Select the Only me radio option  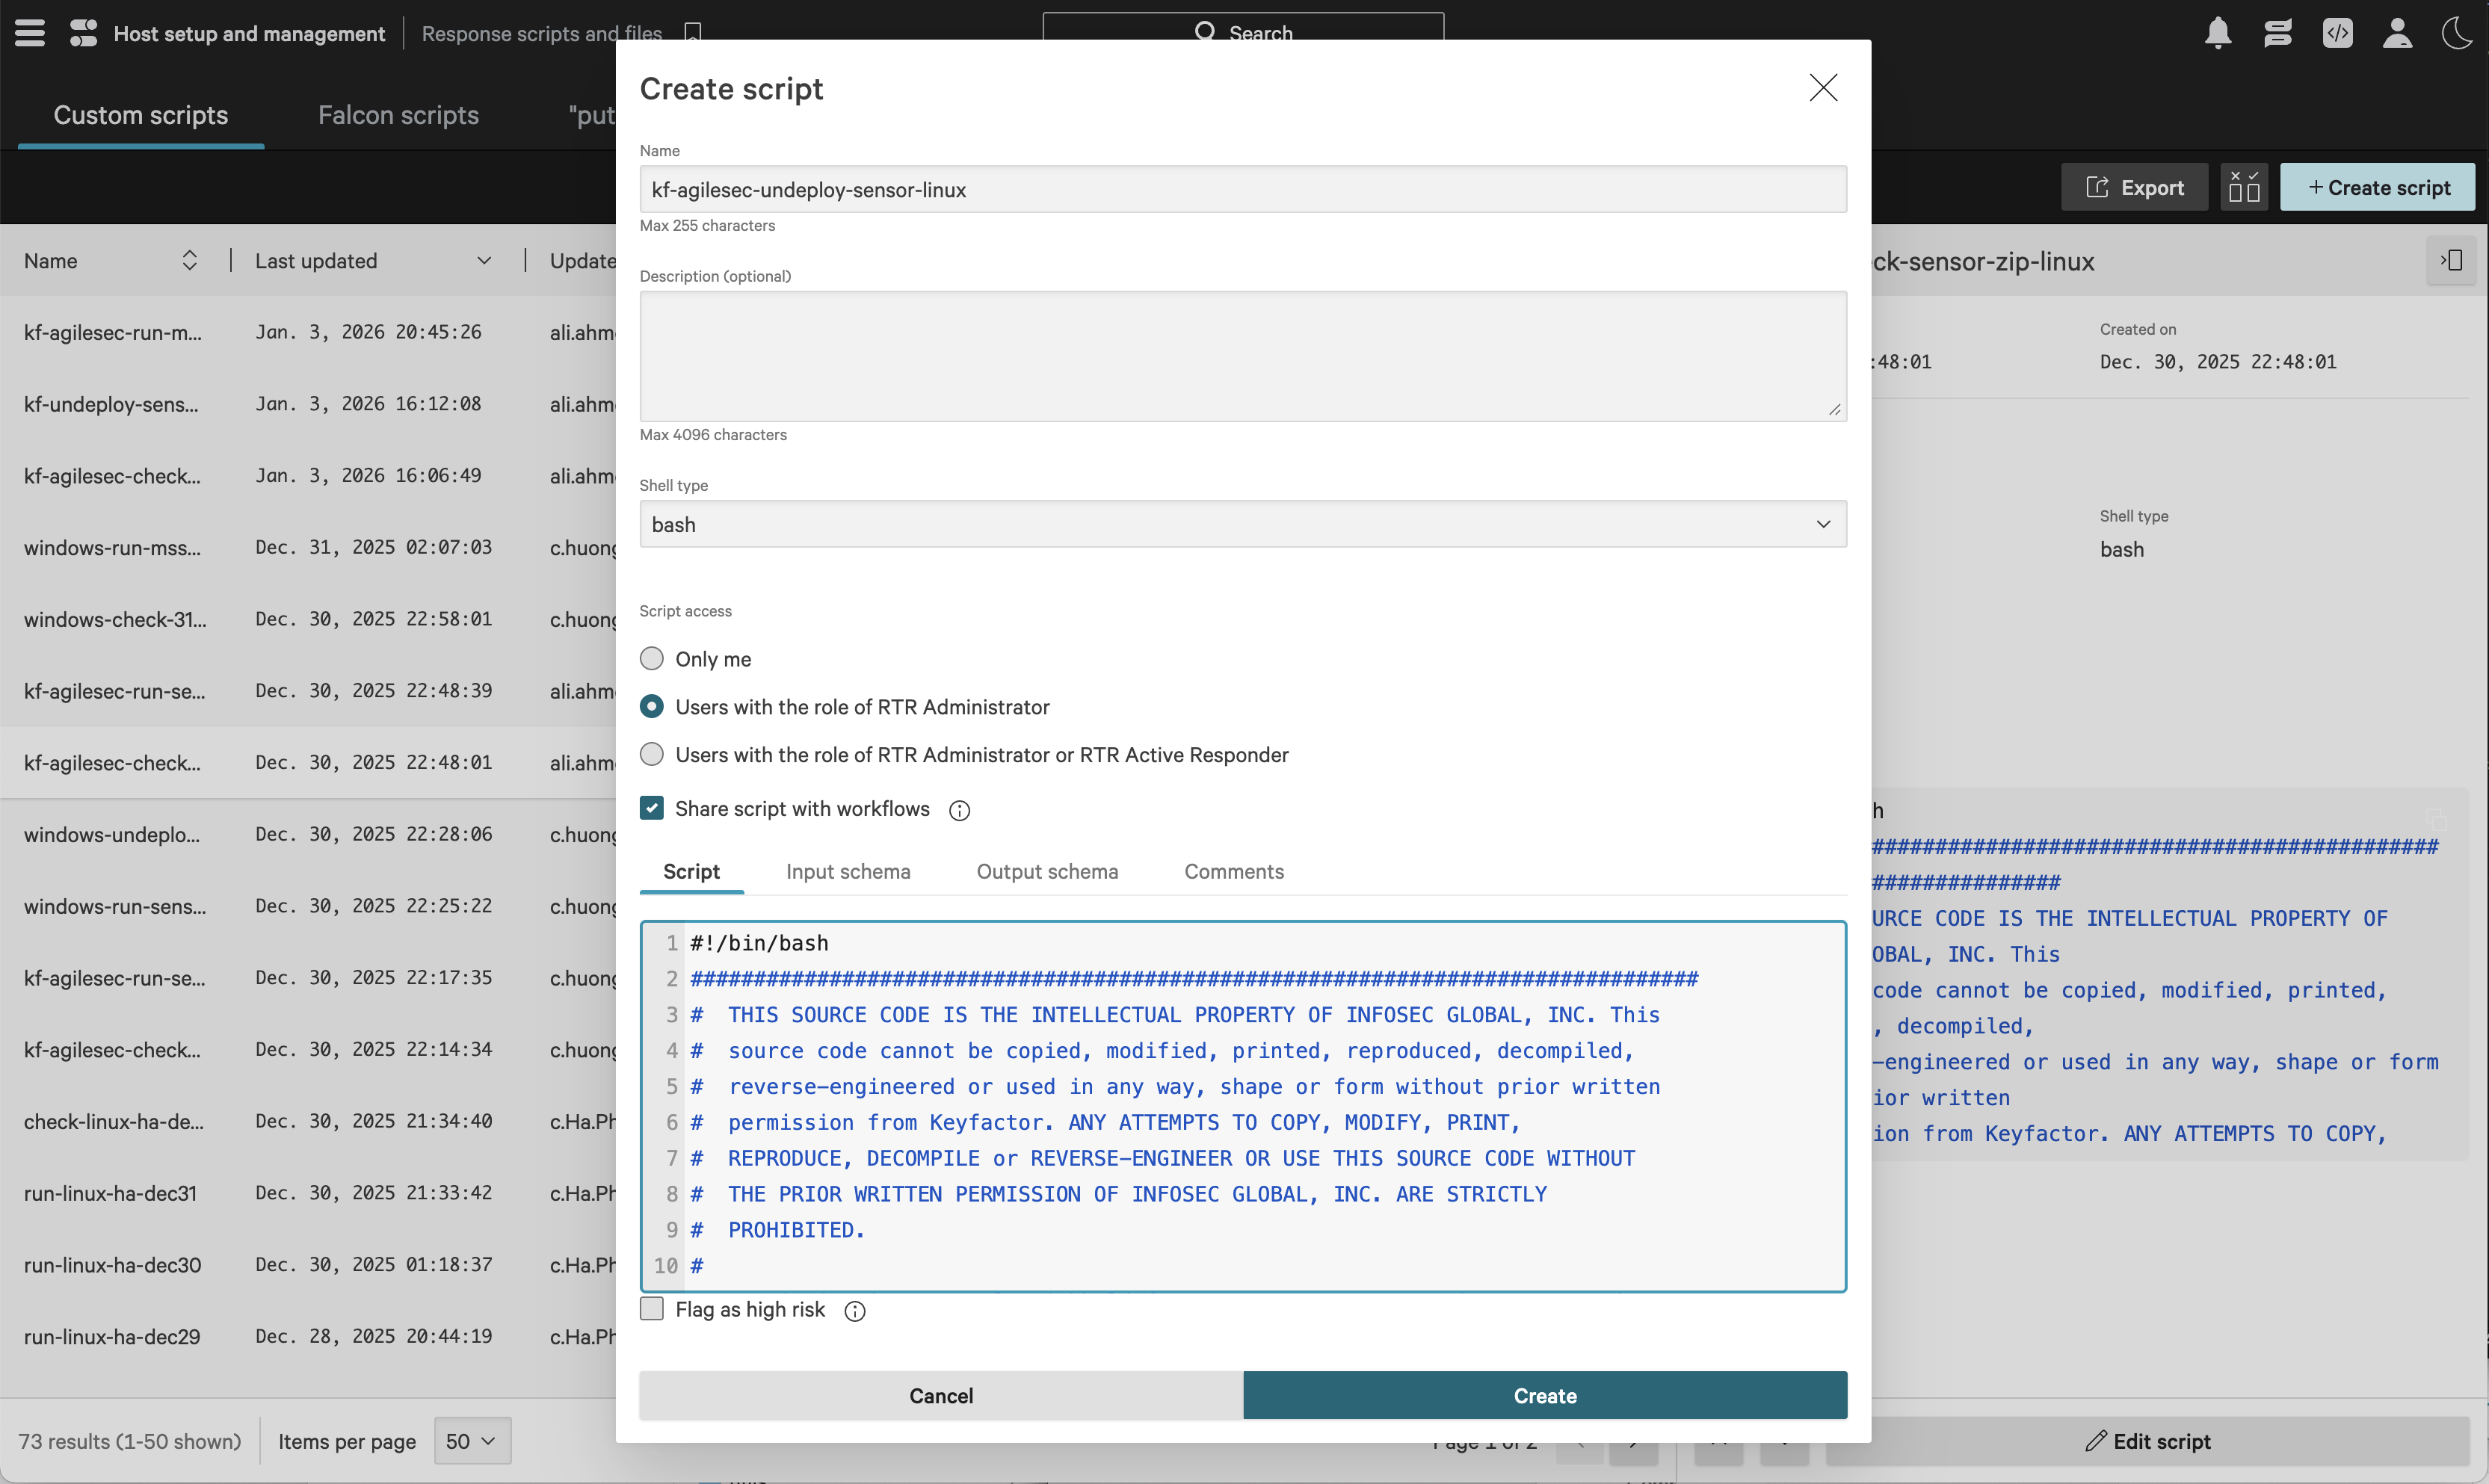point(652,659)
